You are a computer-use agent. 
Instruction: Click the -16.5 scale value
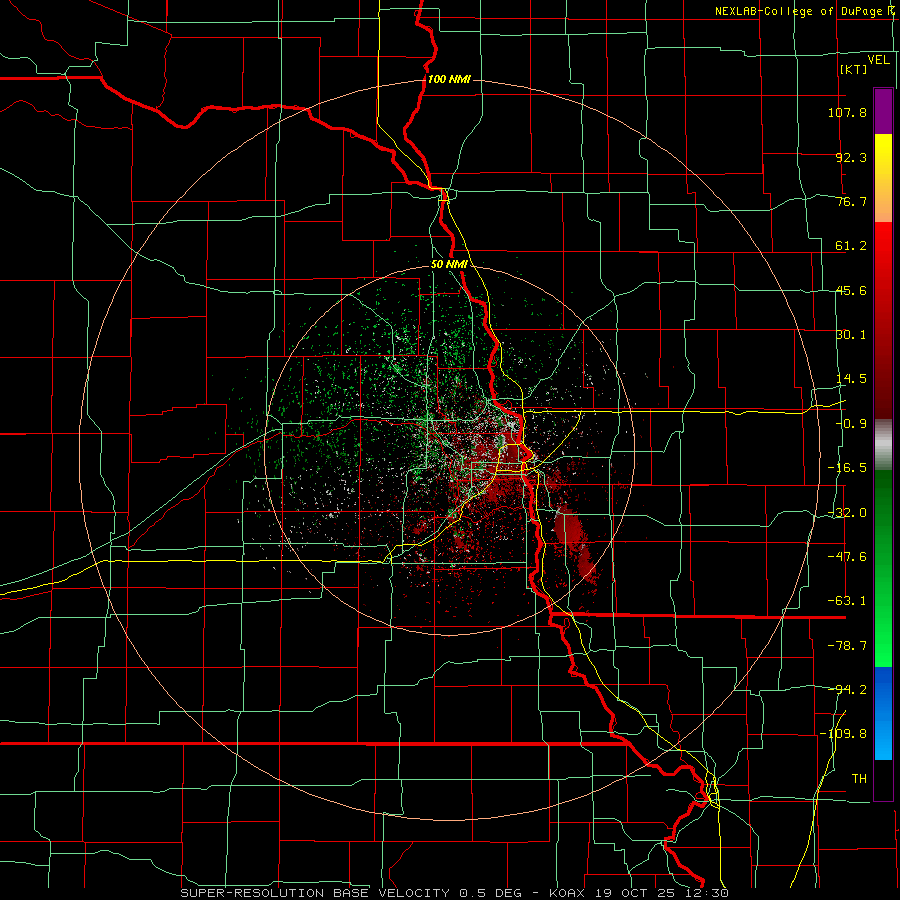pos(847,468)
